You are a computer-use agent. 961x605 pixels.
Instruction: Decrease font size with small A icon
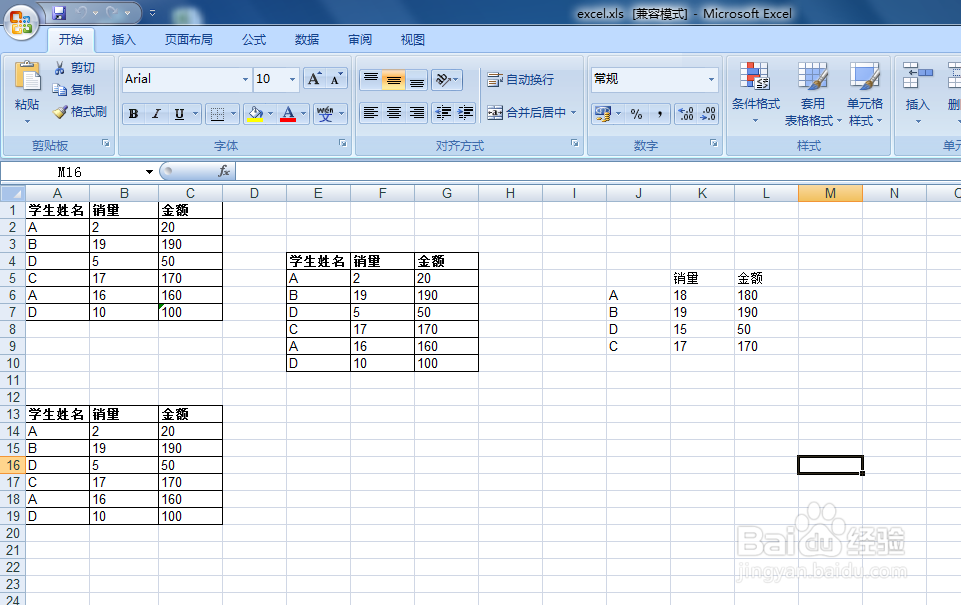335,79
